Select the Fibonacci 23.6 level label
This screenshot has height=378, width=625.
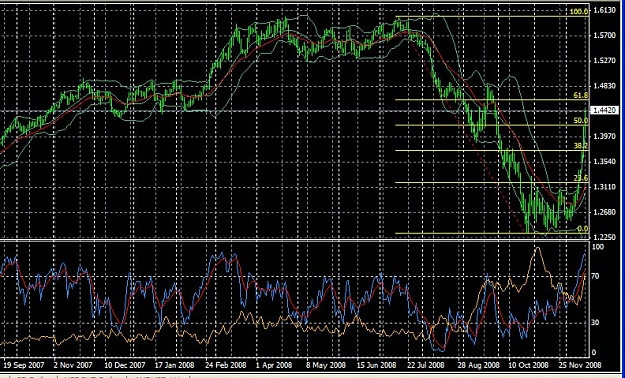(x=580, y=177)
